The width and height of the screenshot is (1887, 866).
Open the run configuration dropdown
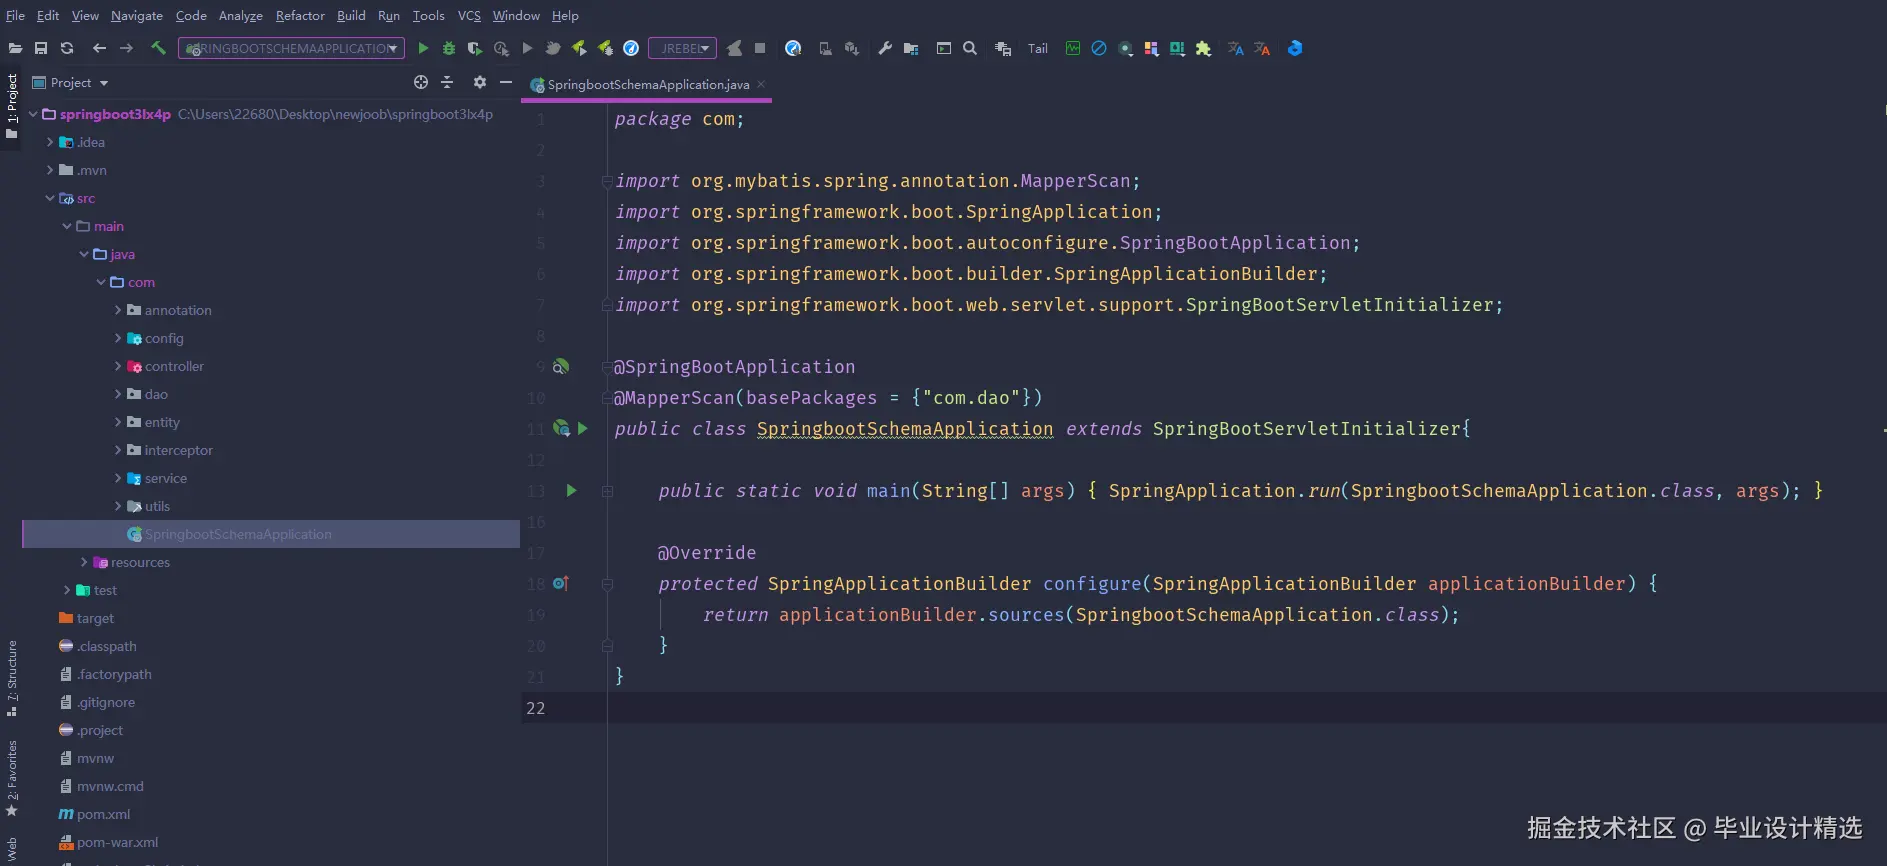(x=291, y=48)
